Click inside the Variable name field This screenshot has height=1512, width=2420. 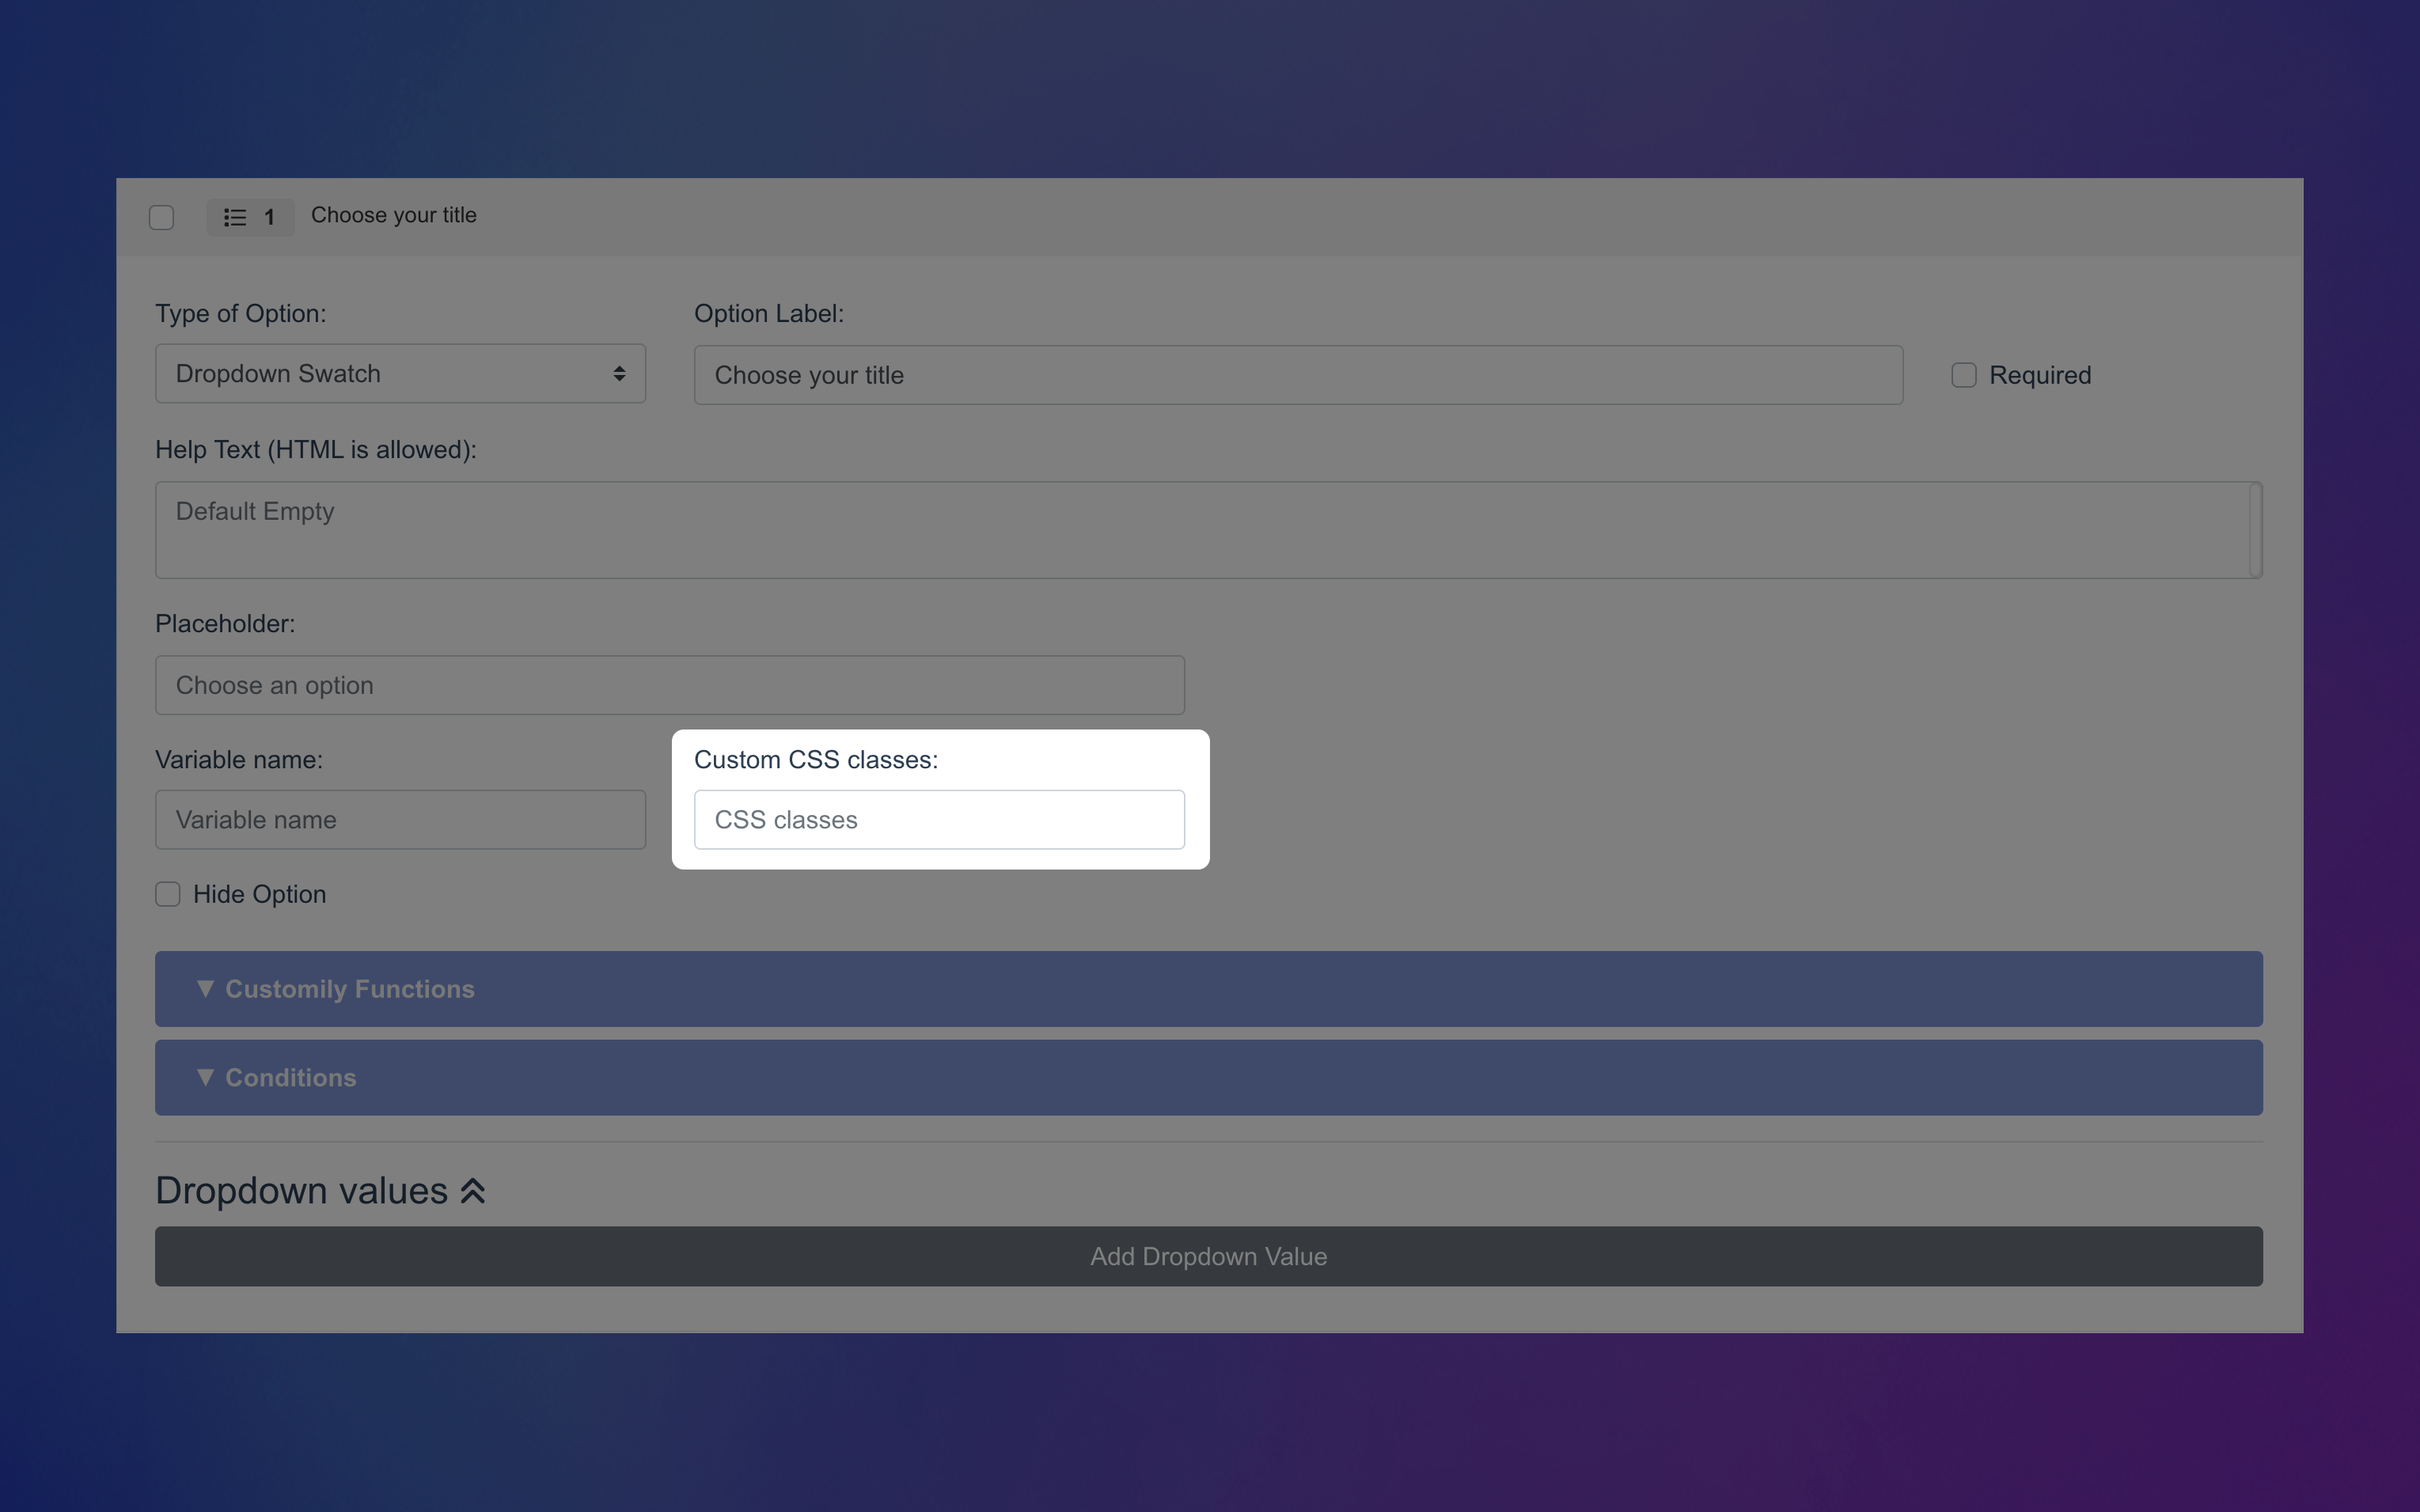(x=400, y=819)
